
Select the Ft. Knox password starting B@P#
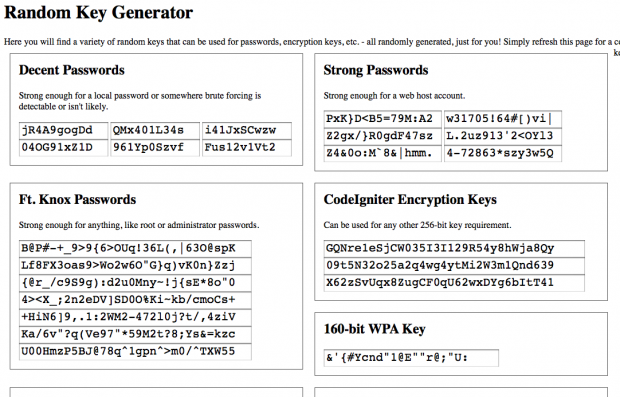click(x=135, y=248)
